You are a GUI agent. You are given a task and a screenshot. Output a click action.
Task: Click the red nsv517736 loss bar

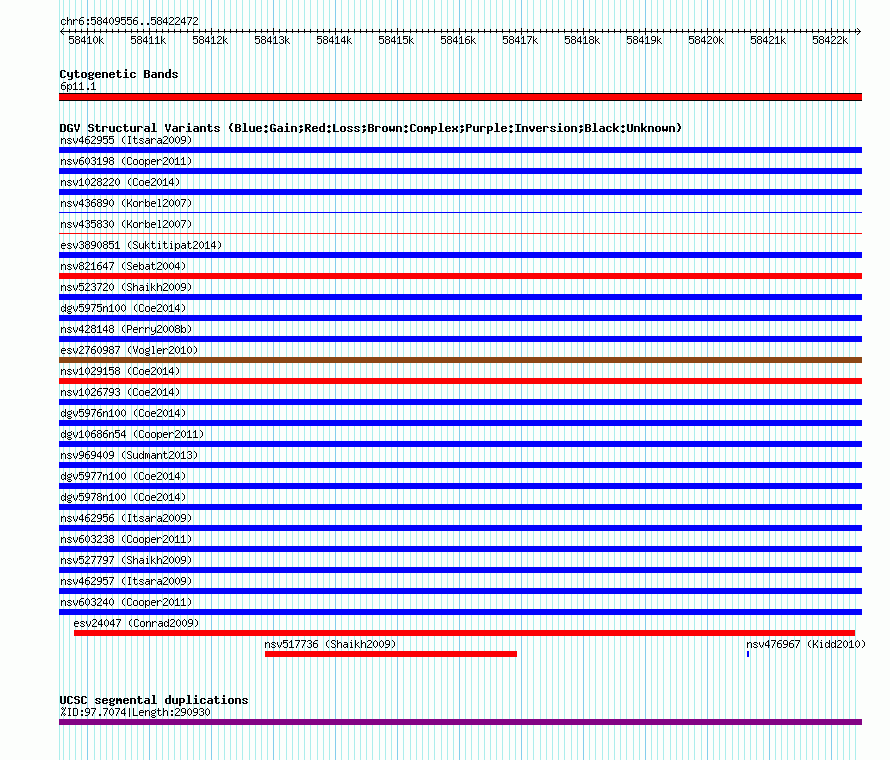point(391,654)
